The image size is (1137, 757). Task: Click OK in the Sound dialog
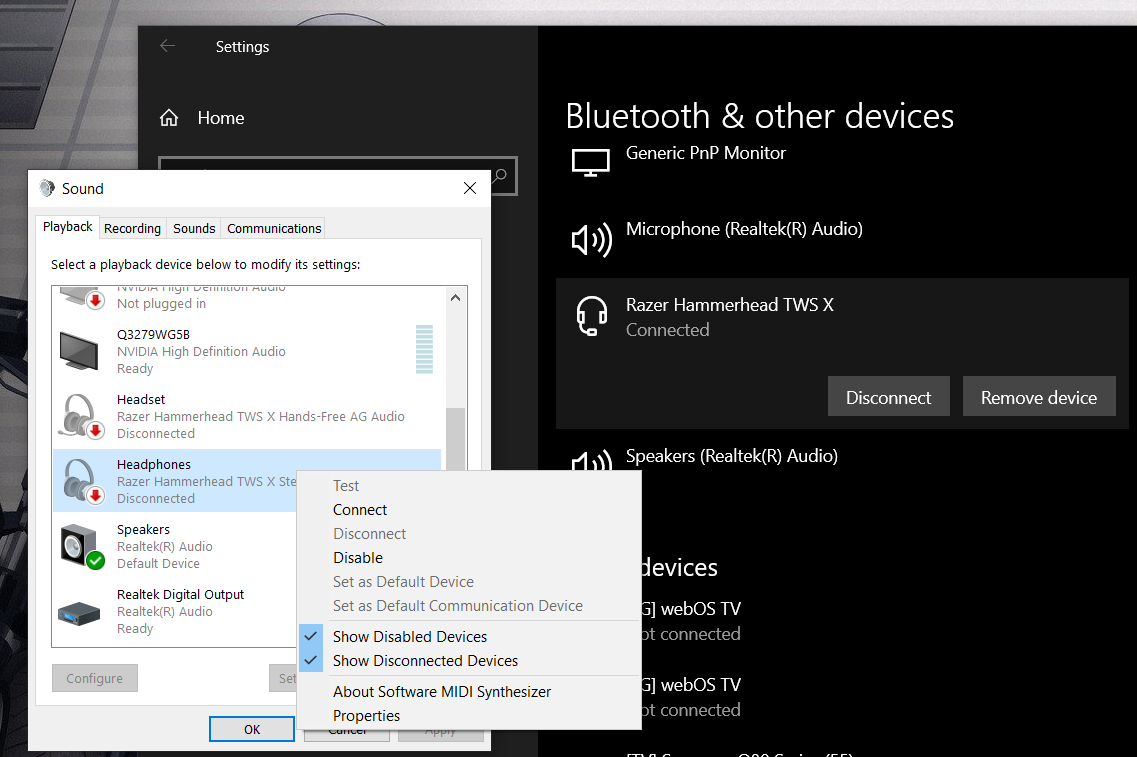pyautogui.click(x=252, y=729)
